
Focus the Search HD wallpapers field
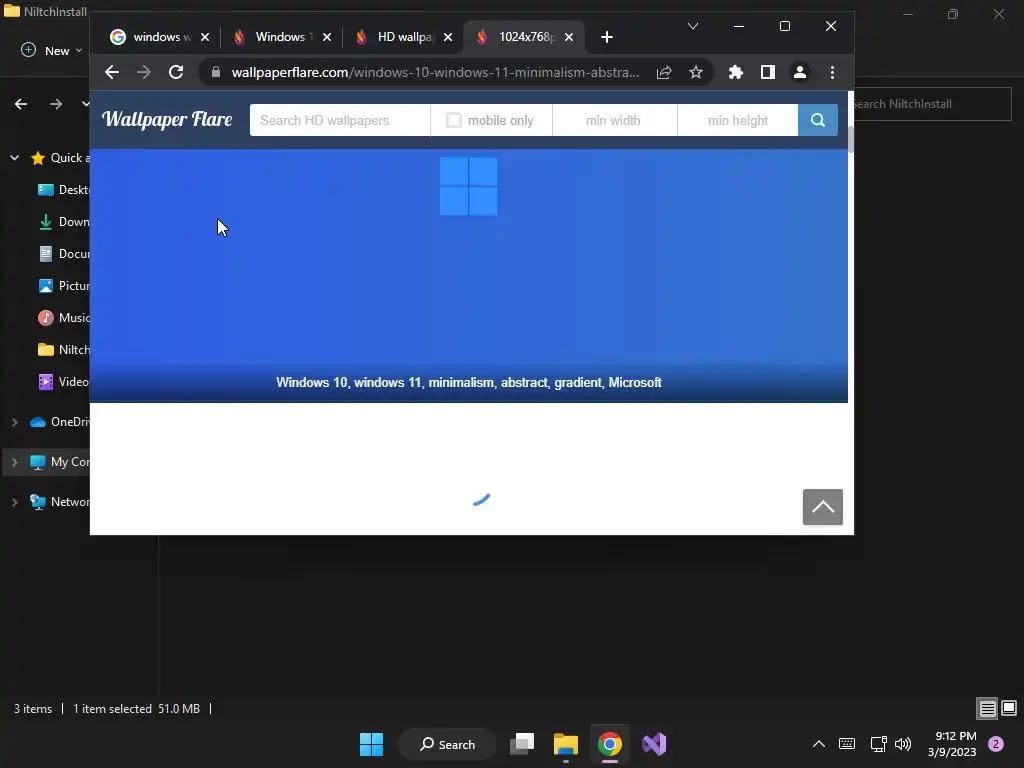(x=340, y=120)
